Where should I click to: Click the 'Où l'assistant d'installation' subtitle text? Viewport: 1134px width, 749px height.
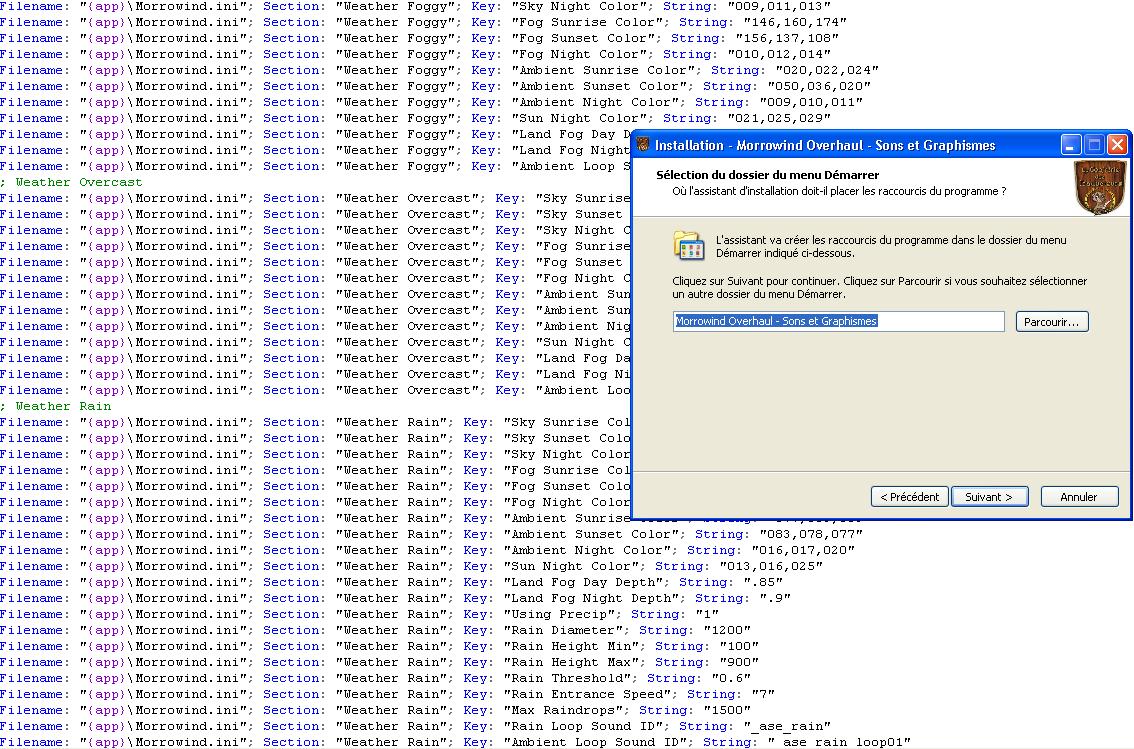(x=839, y=191)
